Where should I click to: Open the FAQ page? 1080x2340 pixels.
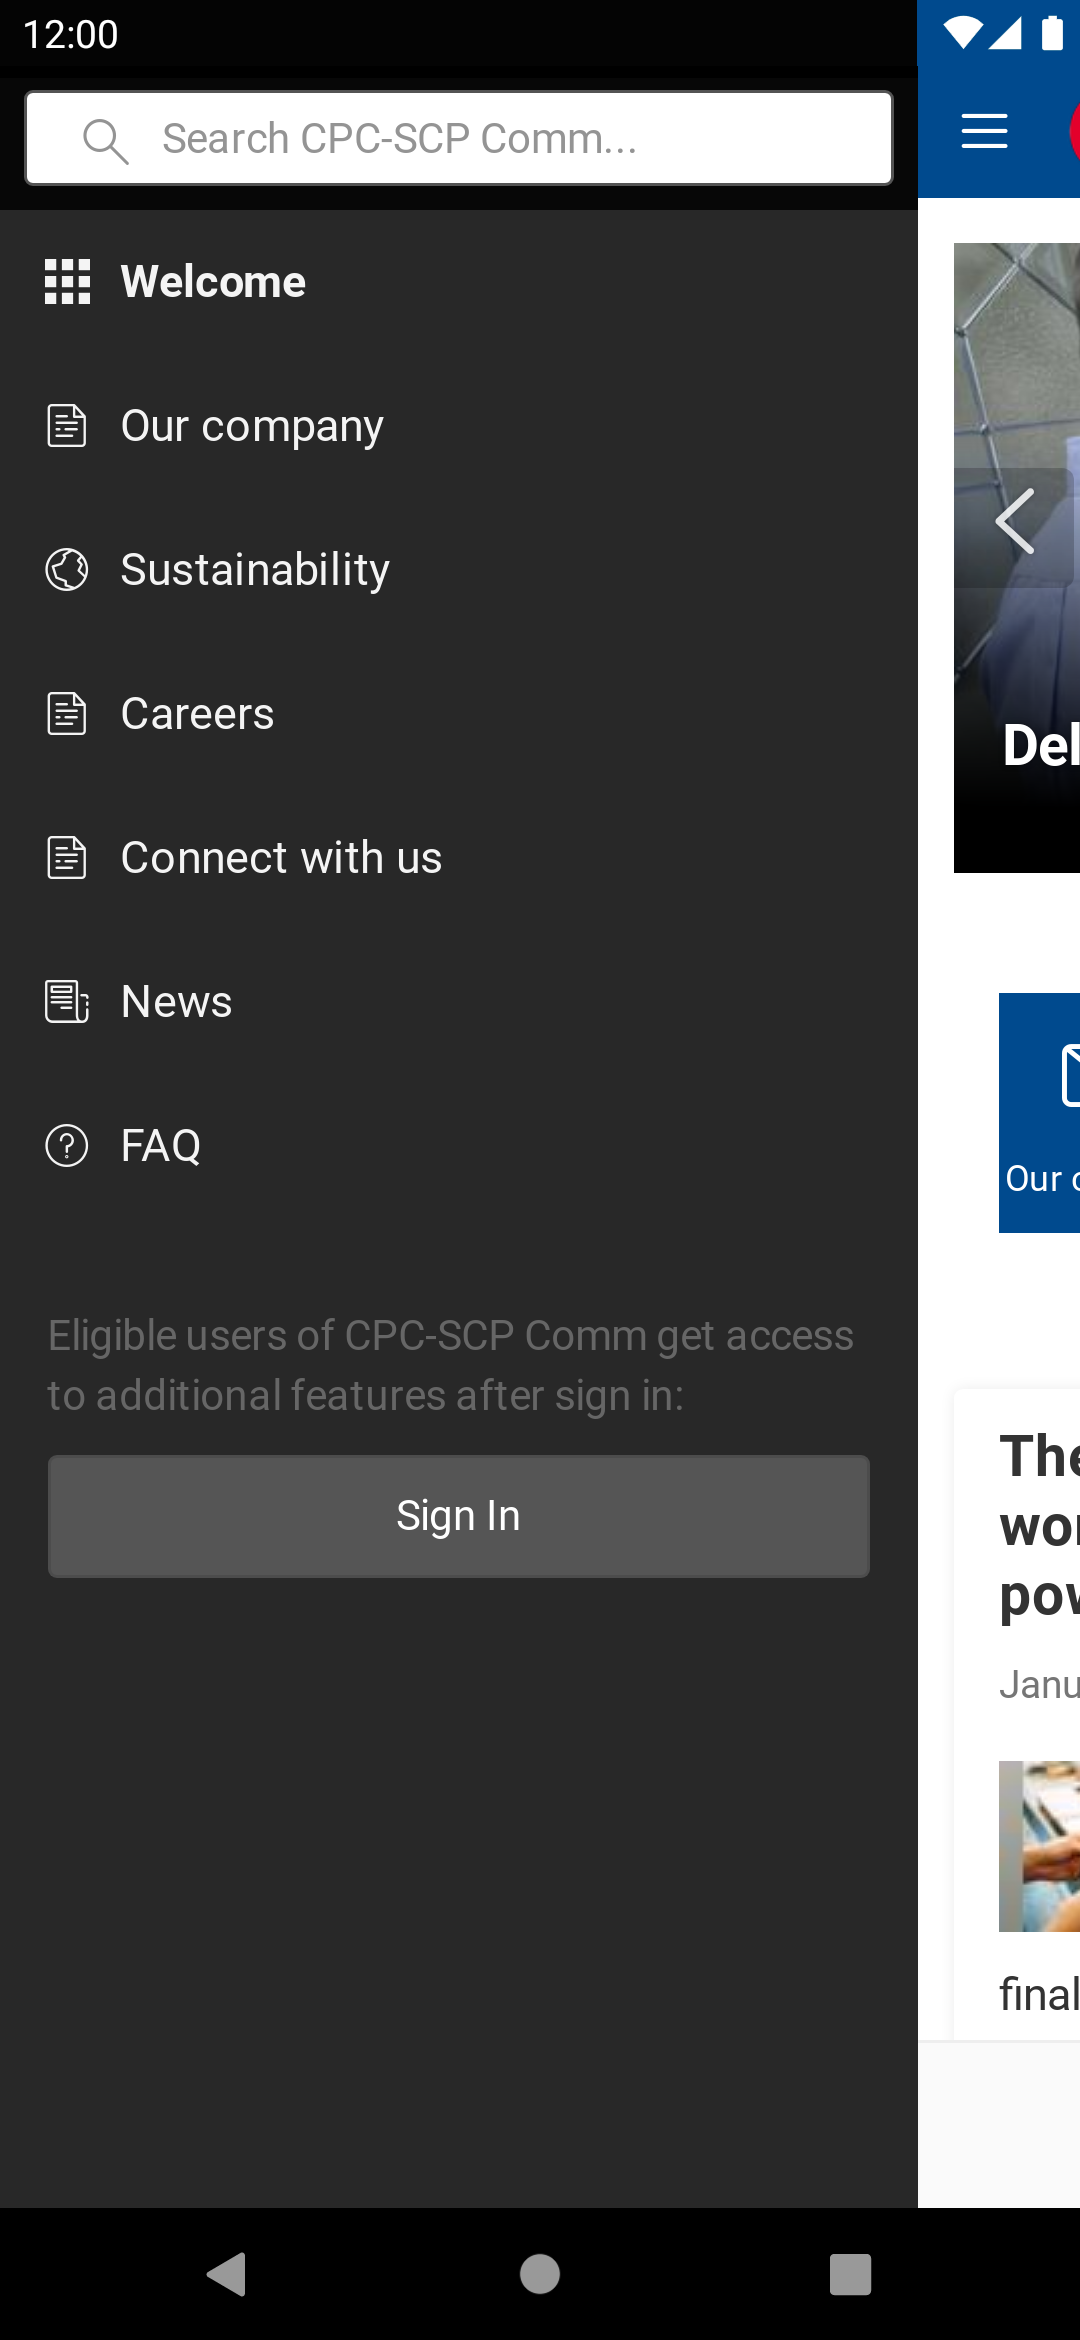coord(459,1146)
